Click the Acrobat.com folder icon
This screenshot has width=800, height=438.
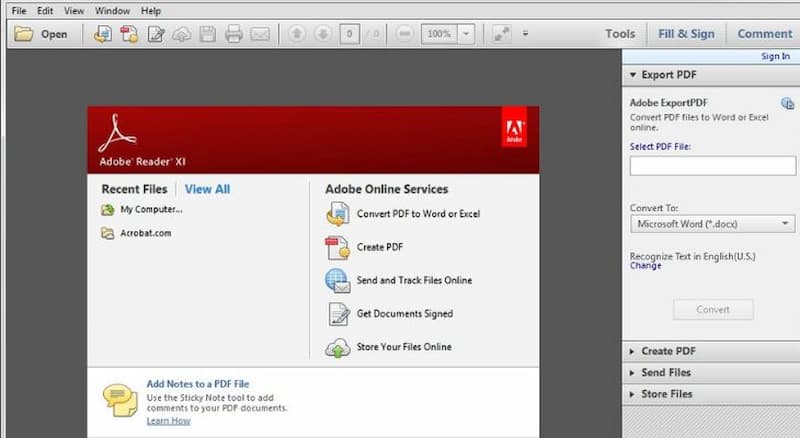(108, 233)
